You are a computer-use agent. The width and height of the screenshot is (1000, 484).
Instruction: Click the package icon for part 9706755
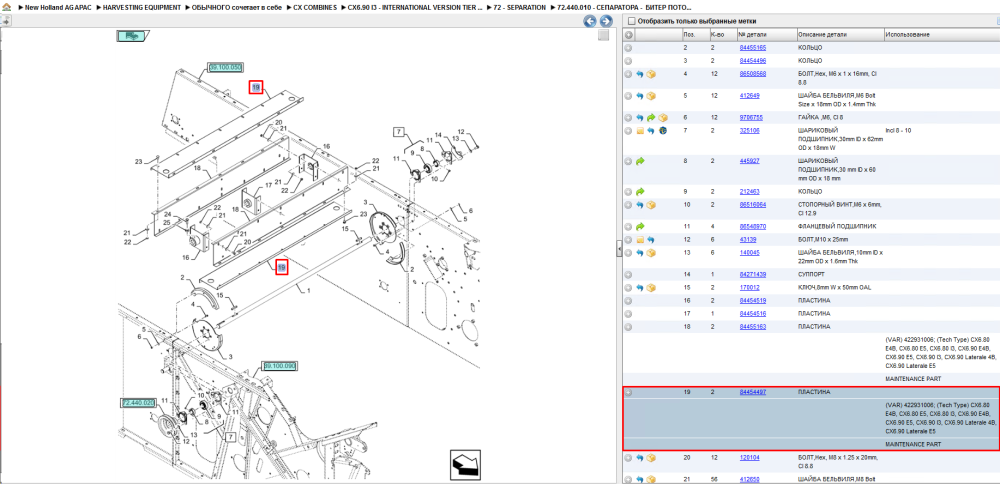[663, 118]
